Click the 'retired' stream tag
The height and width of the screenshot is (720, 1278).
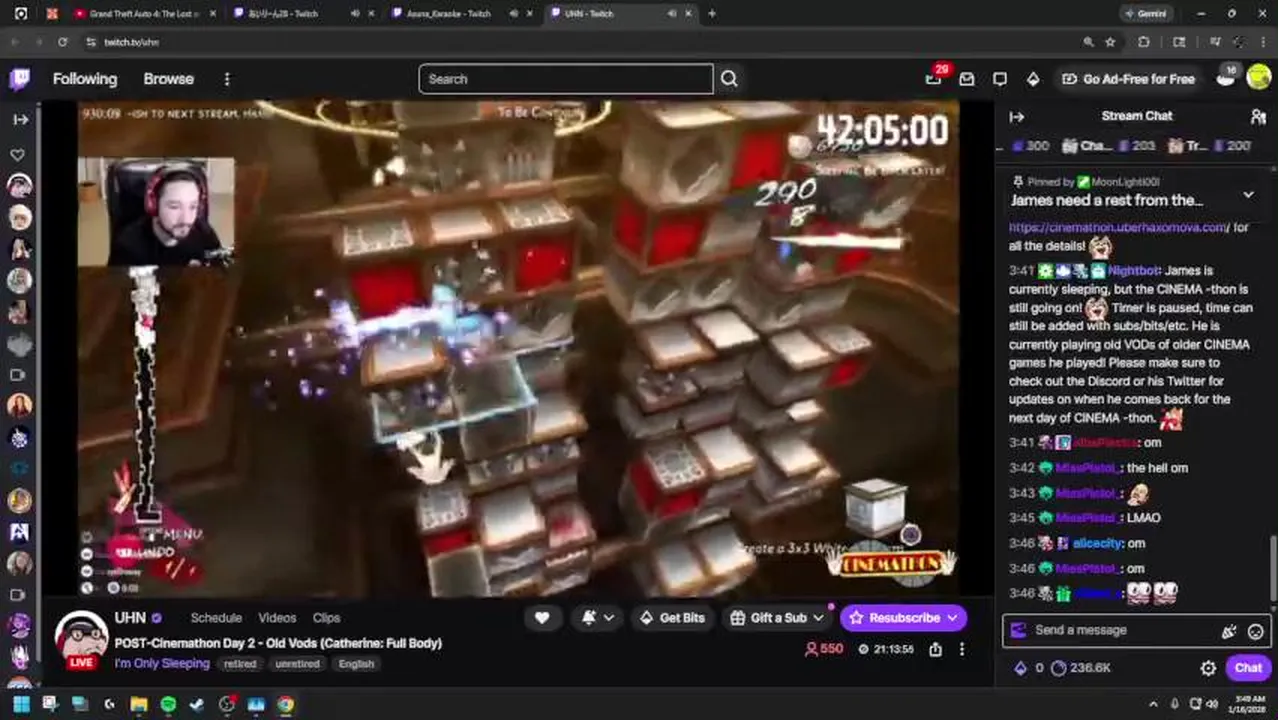coord(240,664)
